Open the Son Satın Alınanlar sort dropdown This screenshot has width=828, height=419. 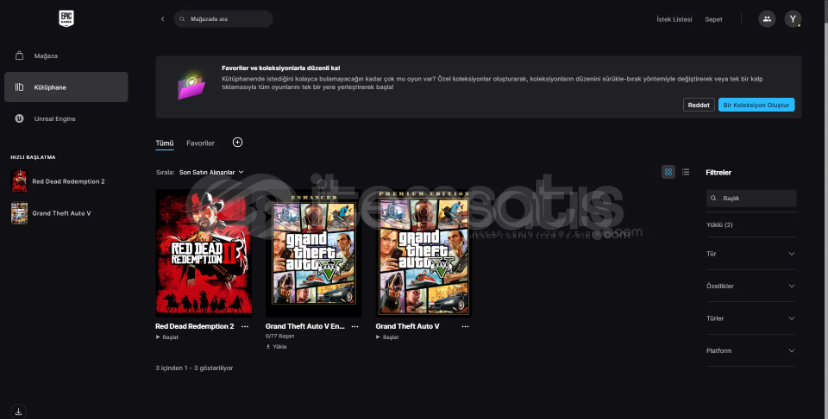[x=211, y=172]
